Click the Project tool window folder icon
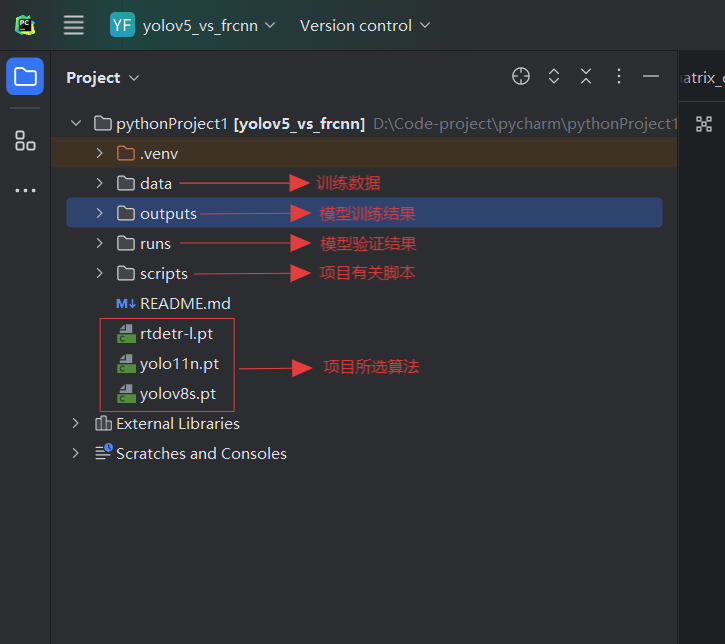This screenshot has height=644, width=725. pos(25,77)
